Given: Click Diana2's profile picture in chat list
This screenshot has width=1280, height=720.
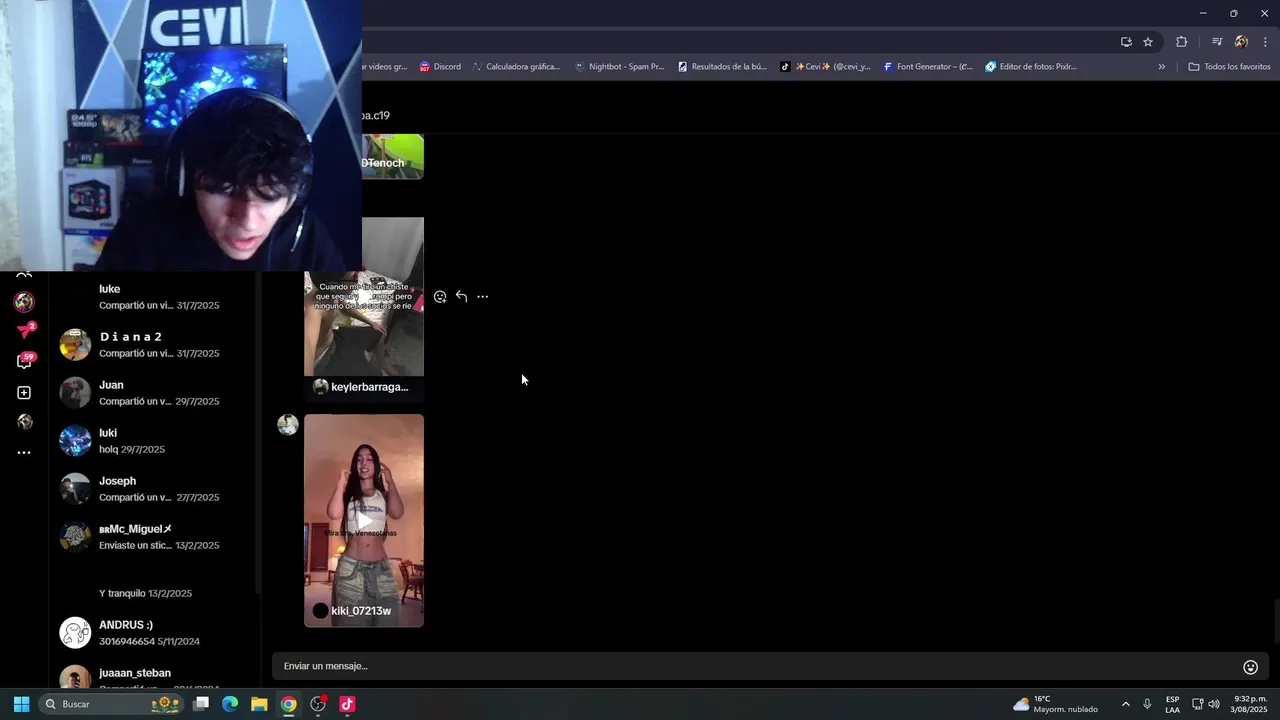Looking at the screenshot, I should coord(75,345).
